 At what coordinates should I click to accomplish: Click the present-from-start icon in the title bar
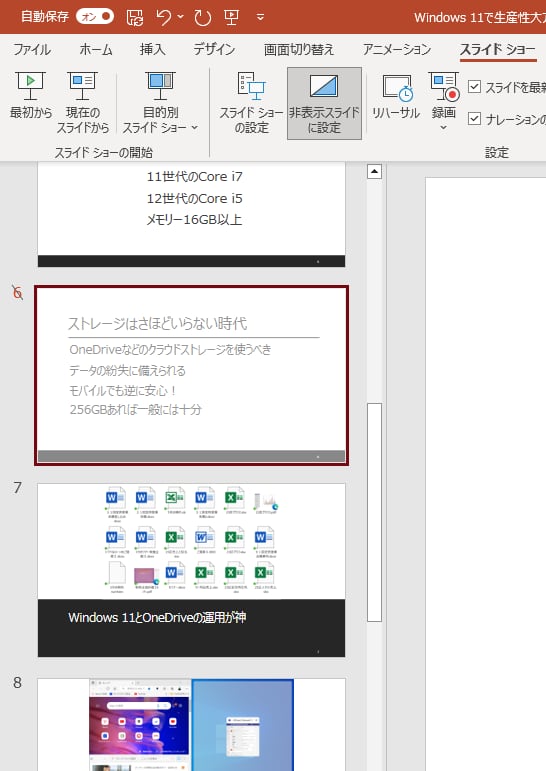tap(231, 17)
